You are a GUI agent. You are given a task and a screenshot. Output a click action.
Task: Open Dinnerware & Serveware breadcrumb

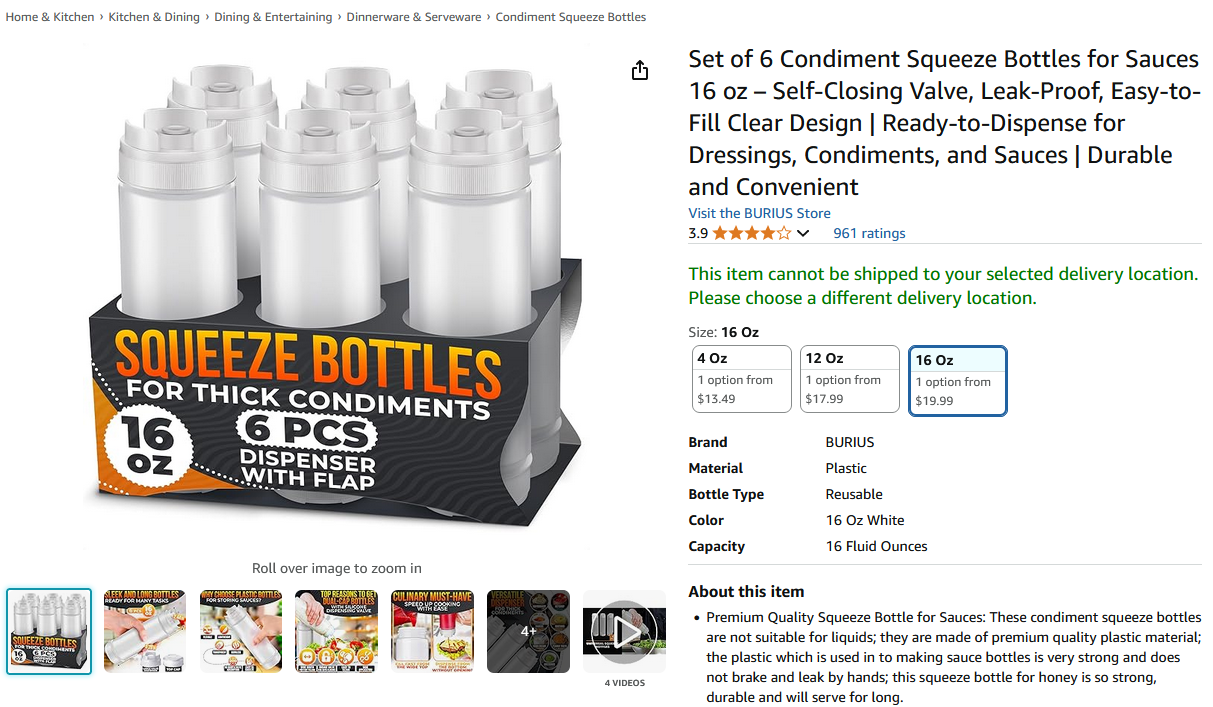(x=414, y=17)
